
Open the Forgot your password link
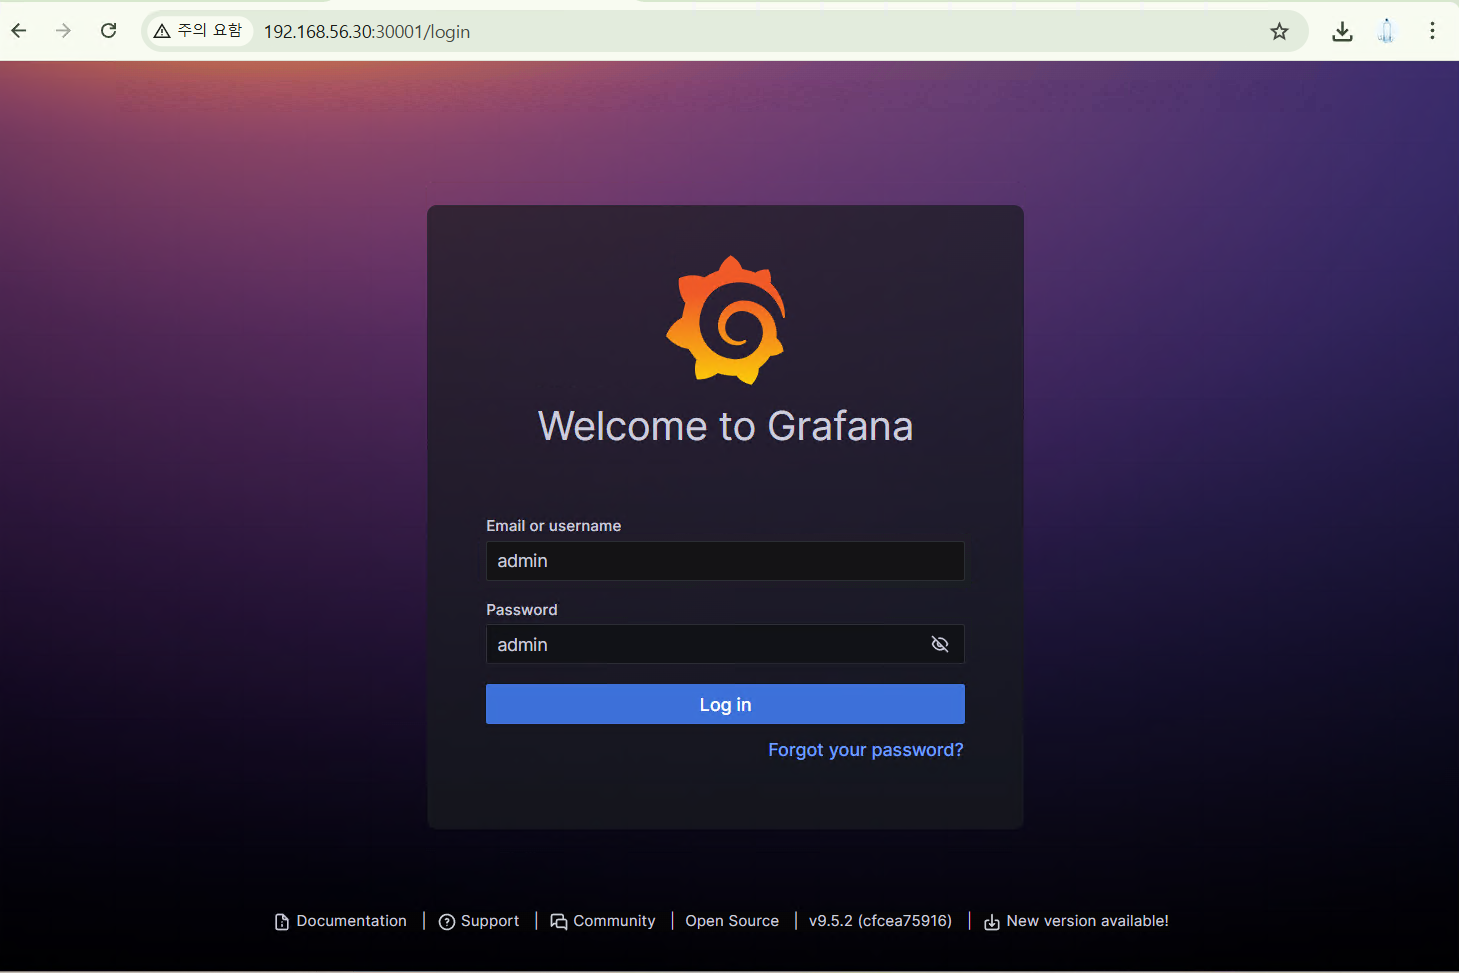coord(866,750)
